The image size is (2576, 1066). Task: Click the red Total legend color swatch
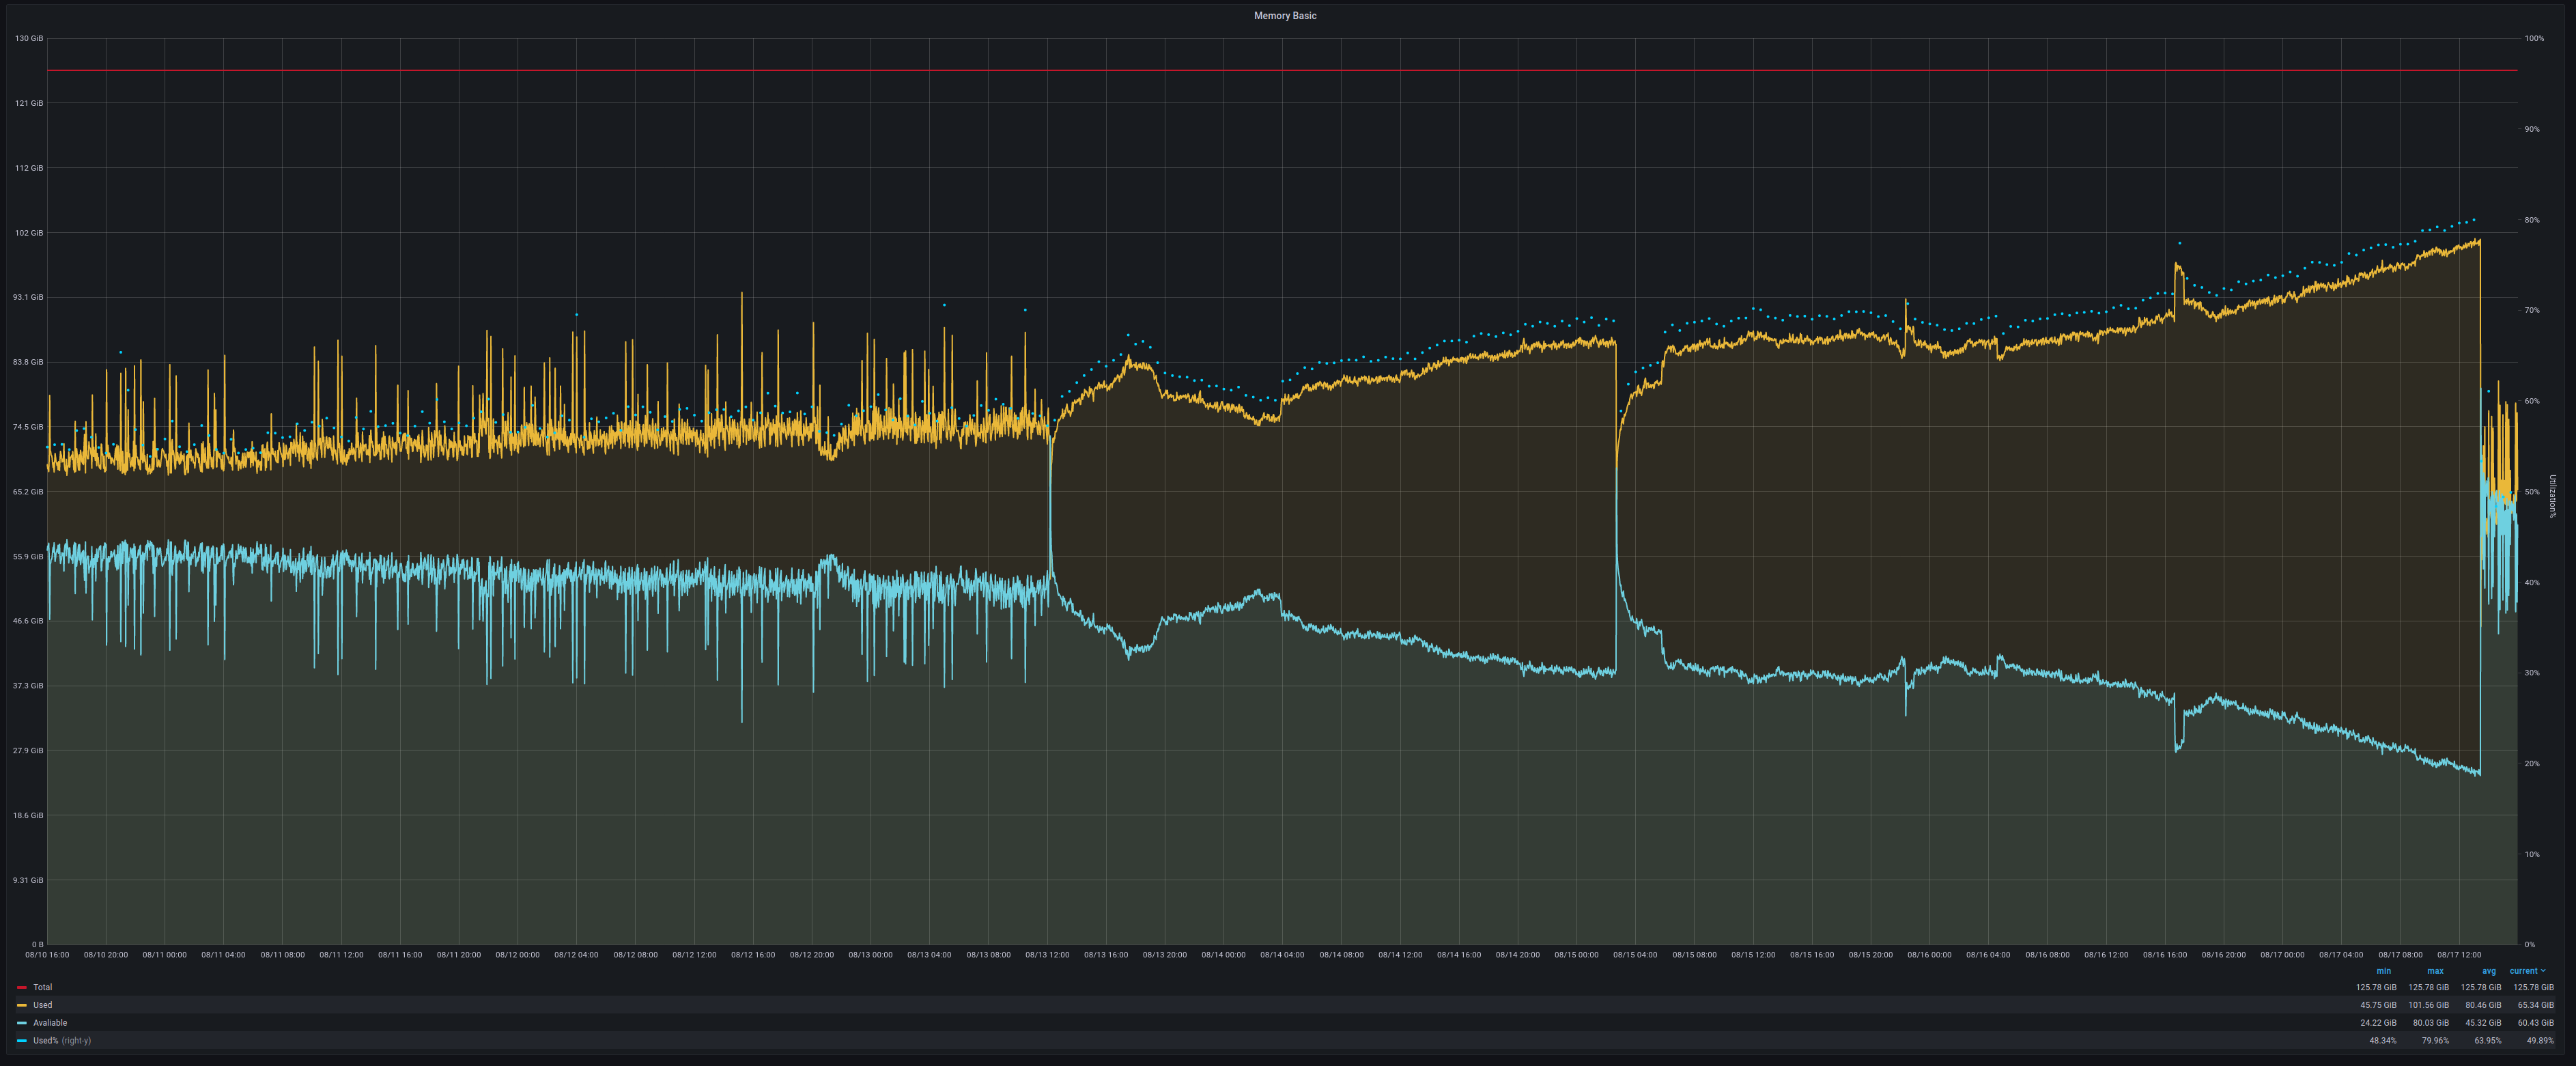pos(22,987)
